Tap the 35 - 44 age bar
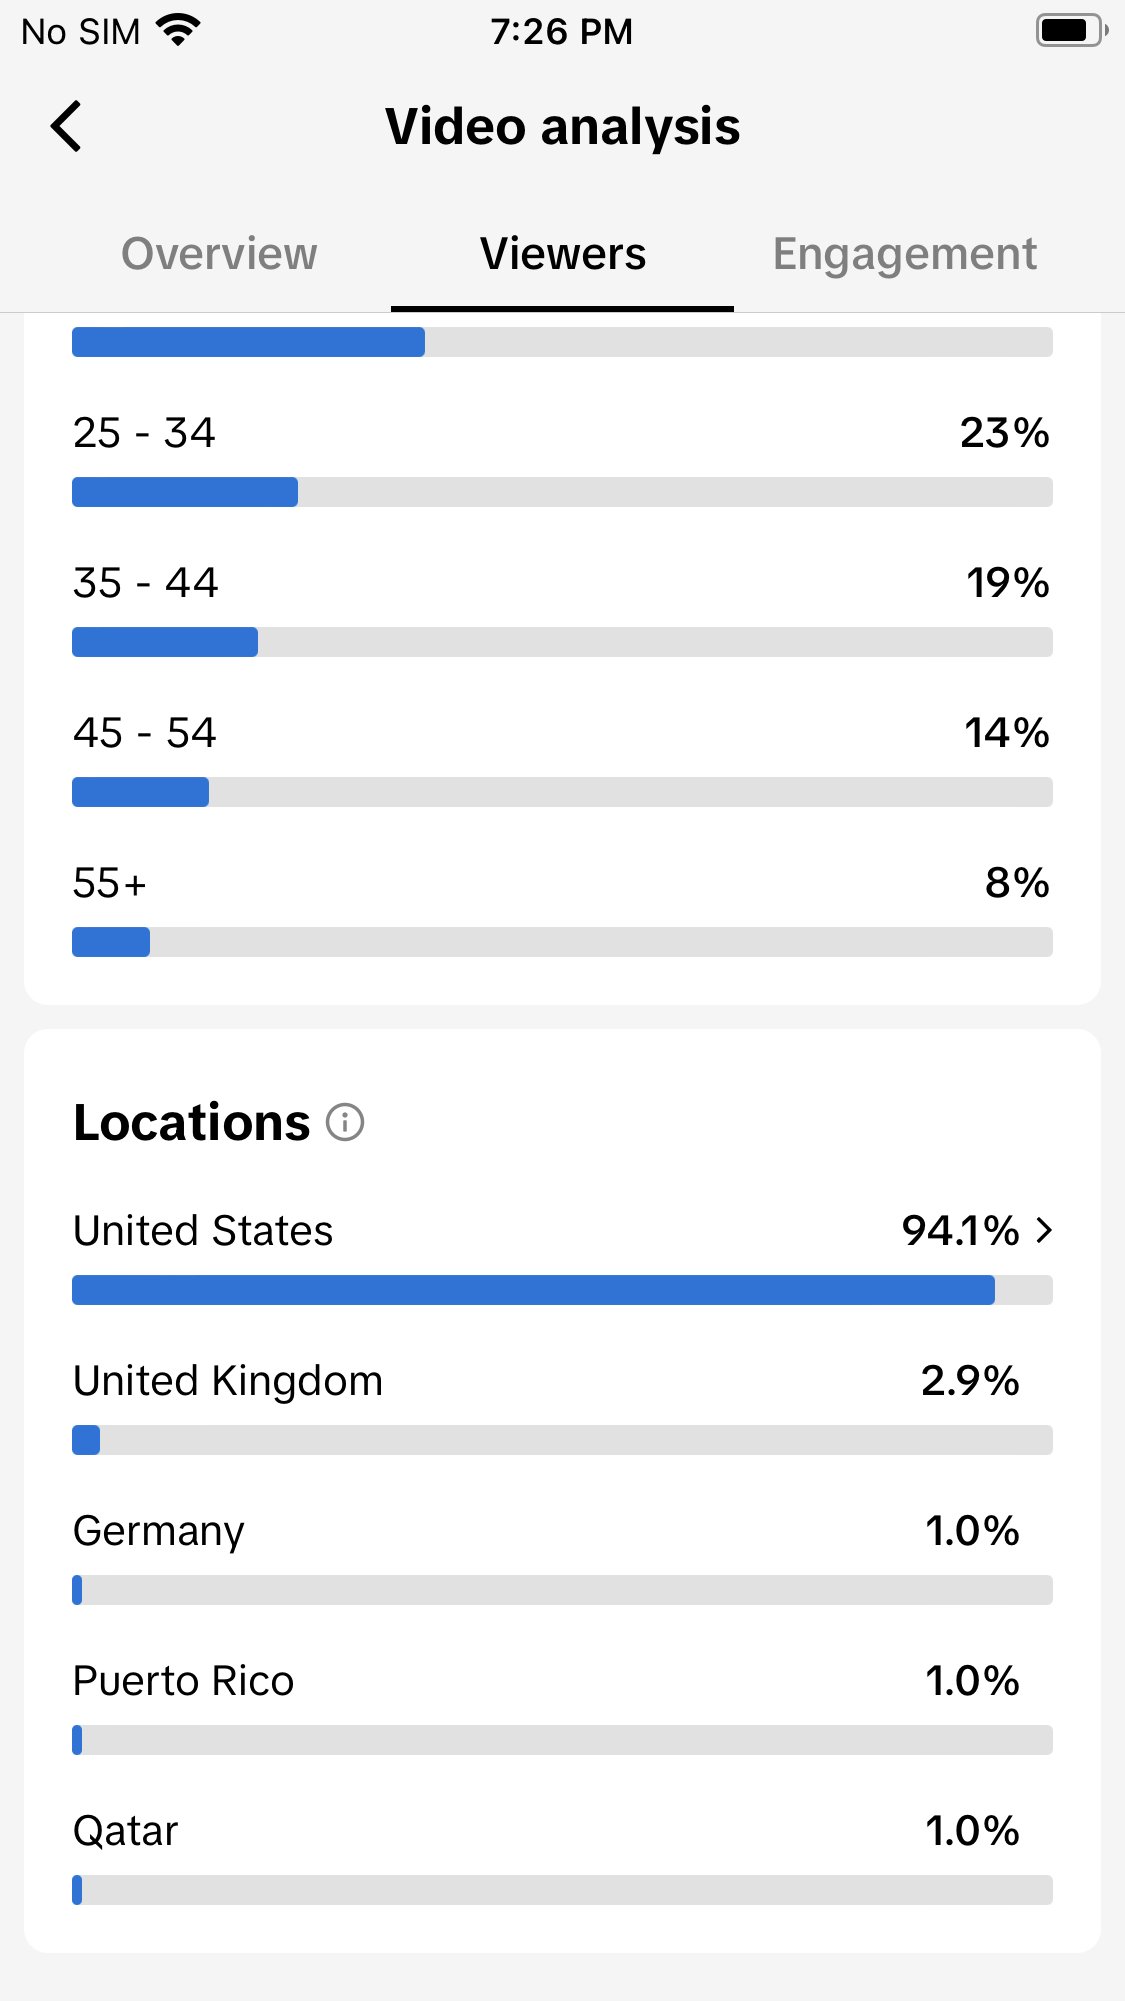 pos(562,642)
